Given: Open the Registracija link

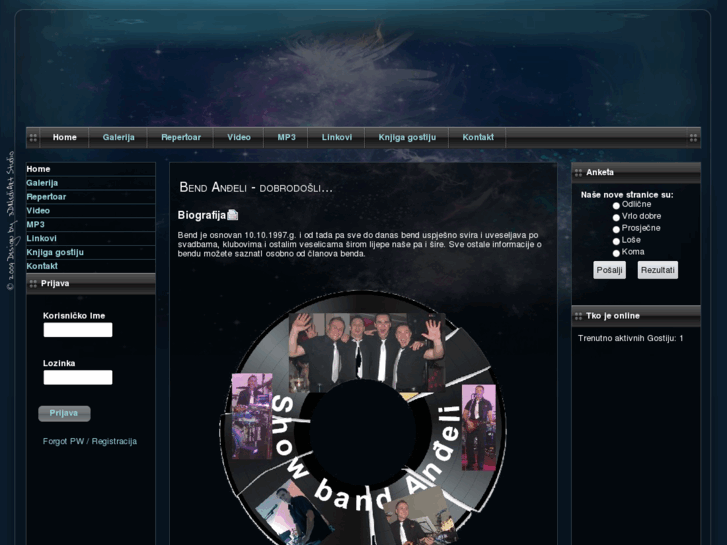Looking at the screenshot, I should click(x=114, y=442).
